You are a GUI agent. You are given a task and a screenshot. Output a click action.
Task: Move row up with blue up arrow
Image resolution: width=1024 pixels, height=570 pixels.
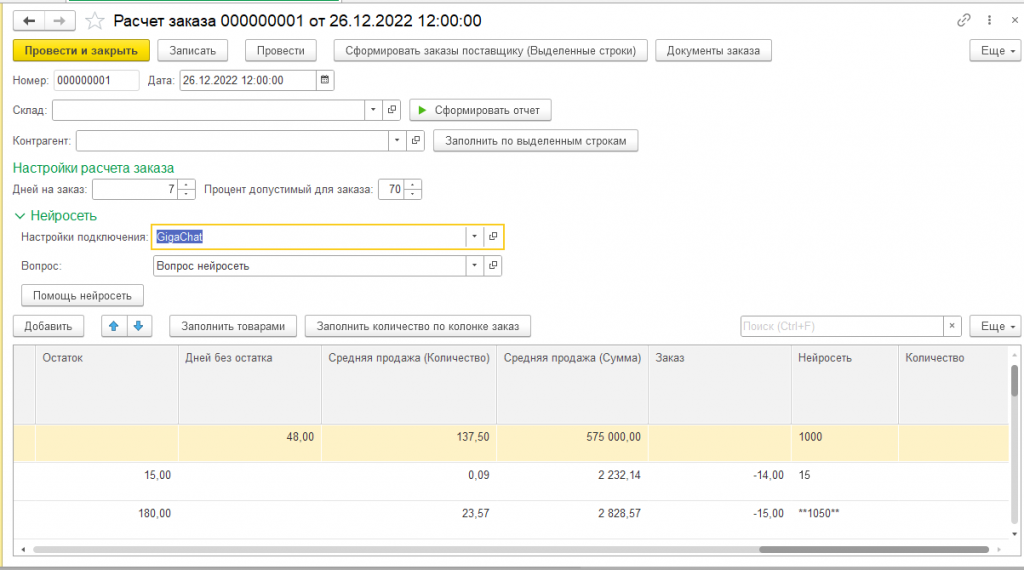pyautogui.click(x=114, y=326)
